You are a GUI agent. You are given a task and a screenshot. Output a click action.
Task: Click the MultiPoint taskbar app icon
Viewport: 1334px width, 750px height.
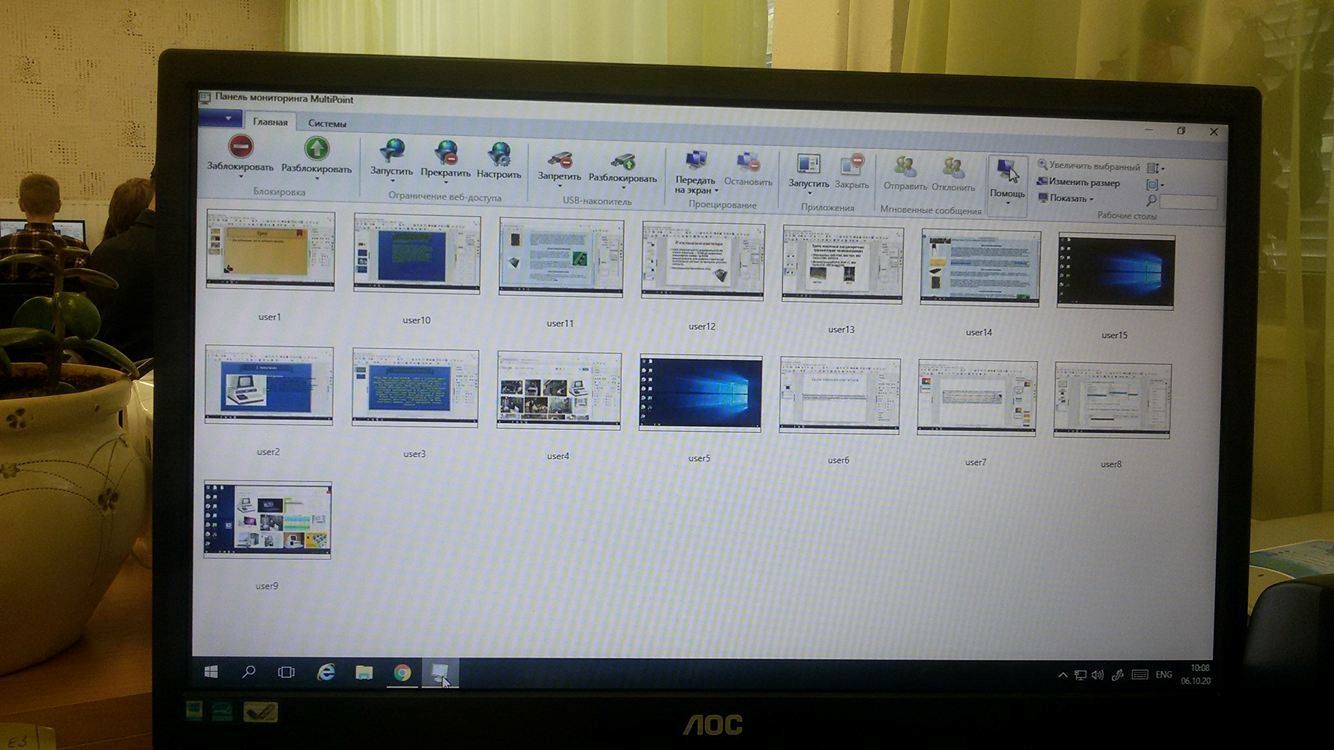point(439,674)
